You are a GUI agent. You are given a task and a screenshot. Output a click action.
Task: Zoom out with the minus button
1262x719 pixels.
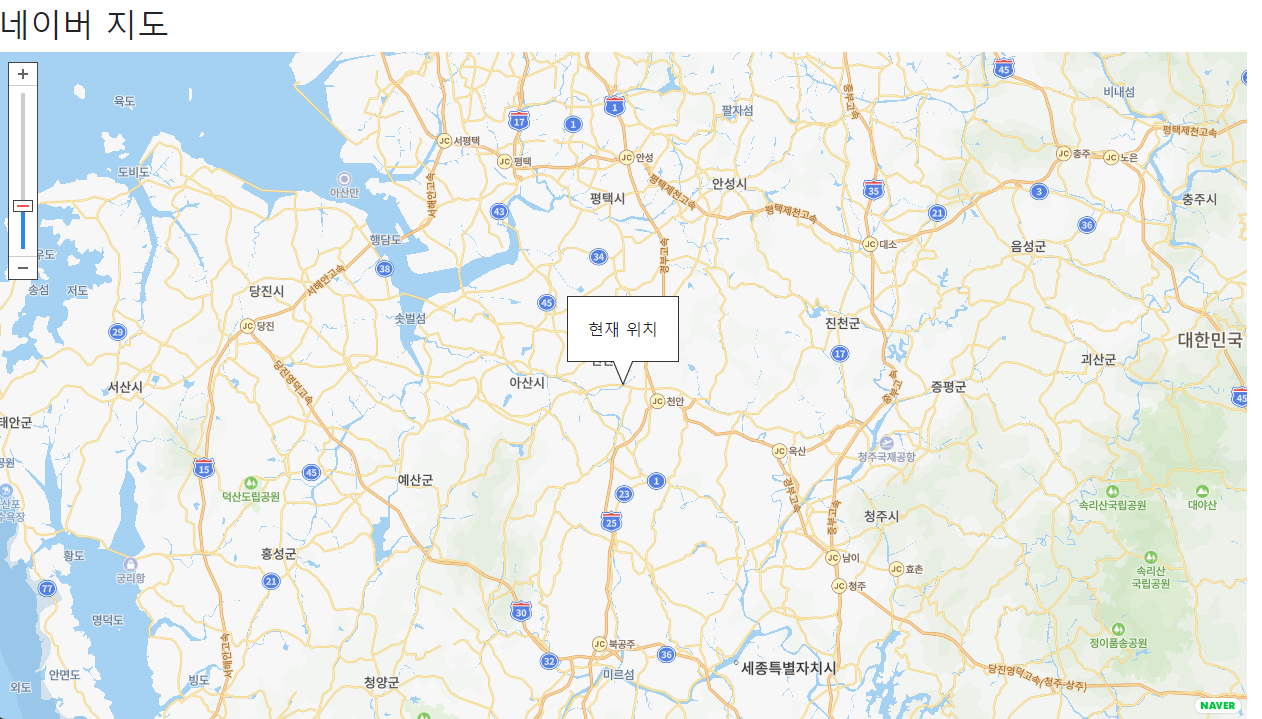click(x=23, y=268)
